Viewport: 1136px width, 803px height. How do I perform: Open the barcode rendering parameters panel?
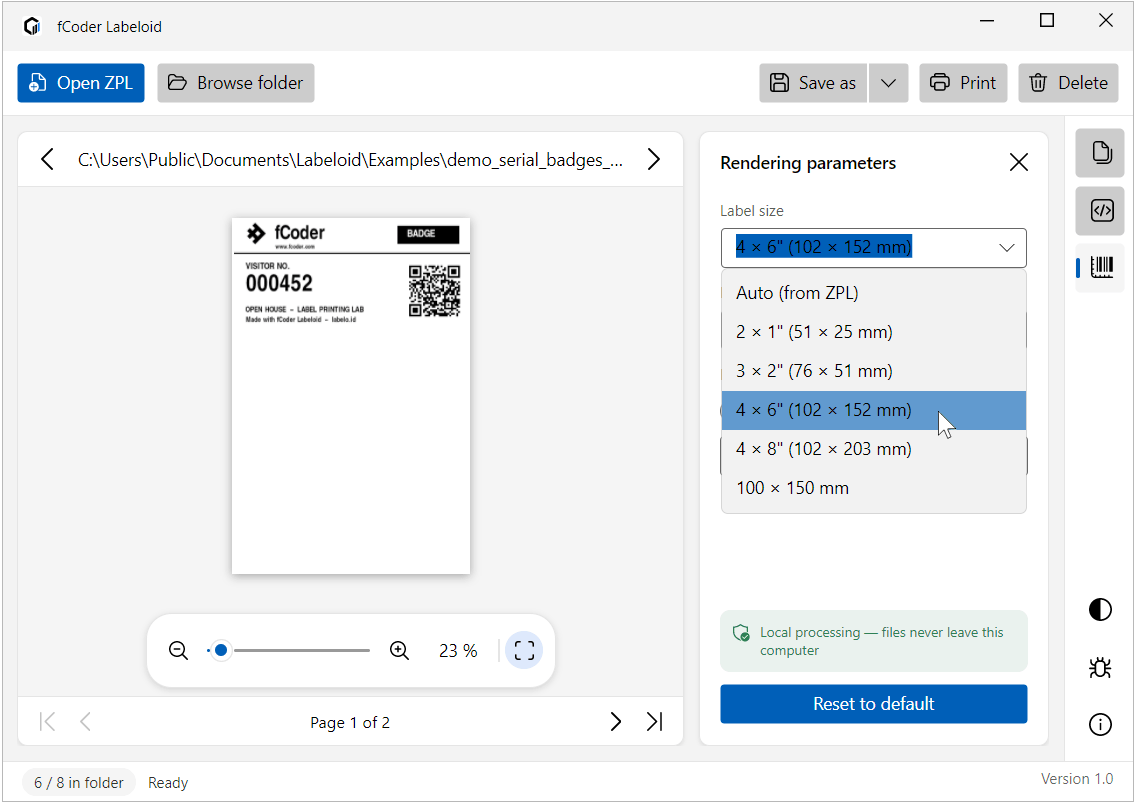[x=1100, y=268]
